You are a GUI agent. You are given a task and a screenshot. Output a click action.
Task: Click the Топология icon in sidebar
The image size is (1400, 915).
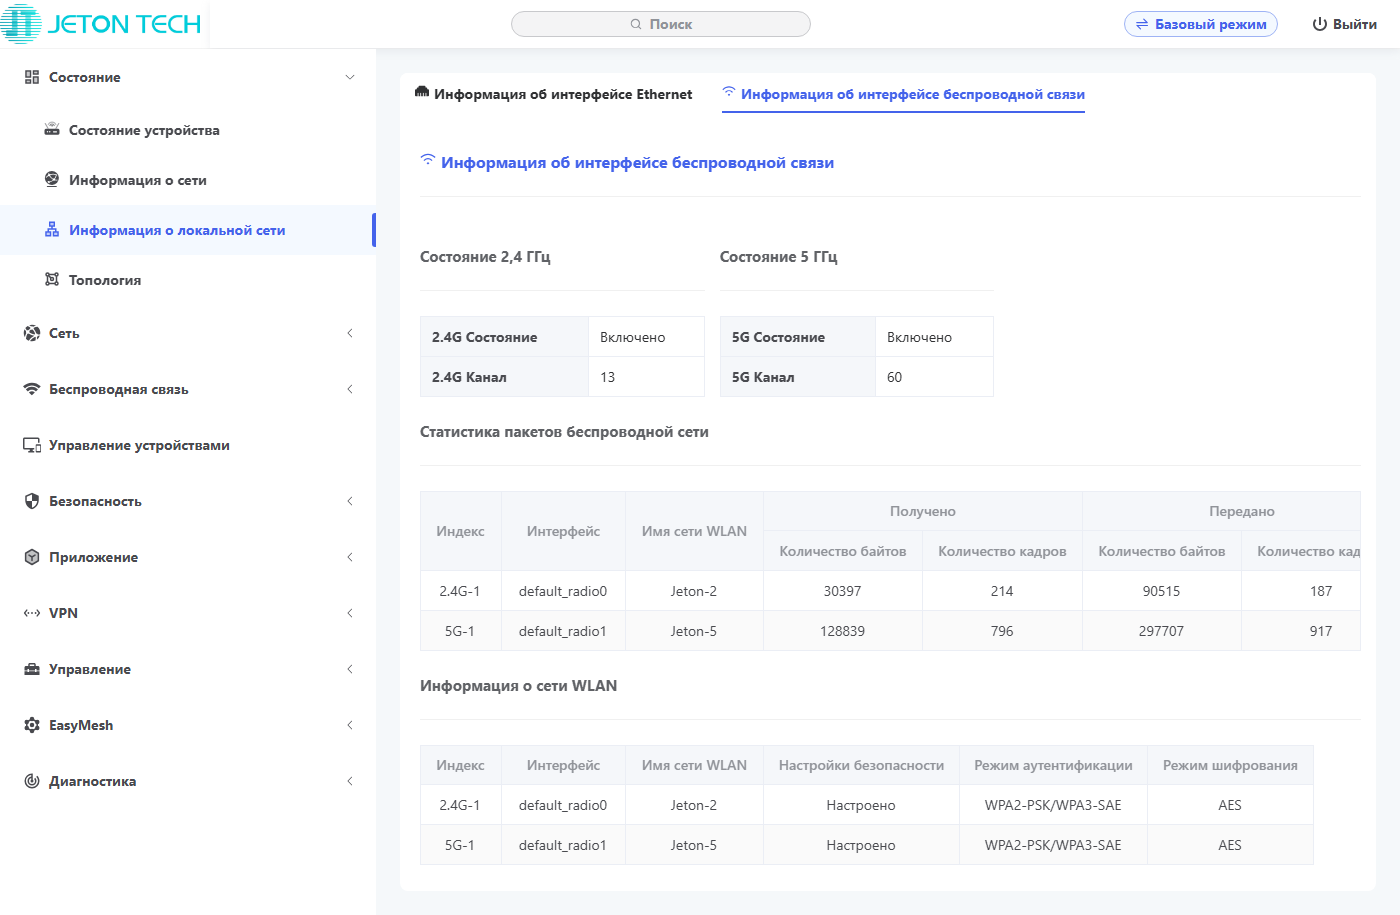click(52, 280)
